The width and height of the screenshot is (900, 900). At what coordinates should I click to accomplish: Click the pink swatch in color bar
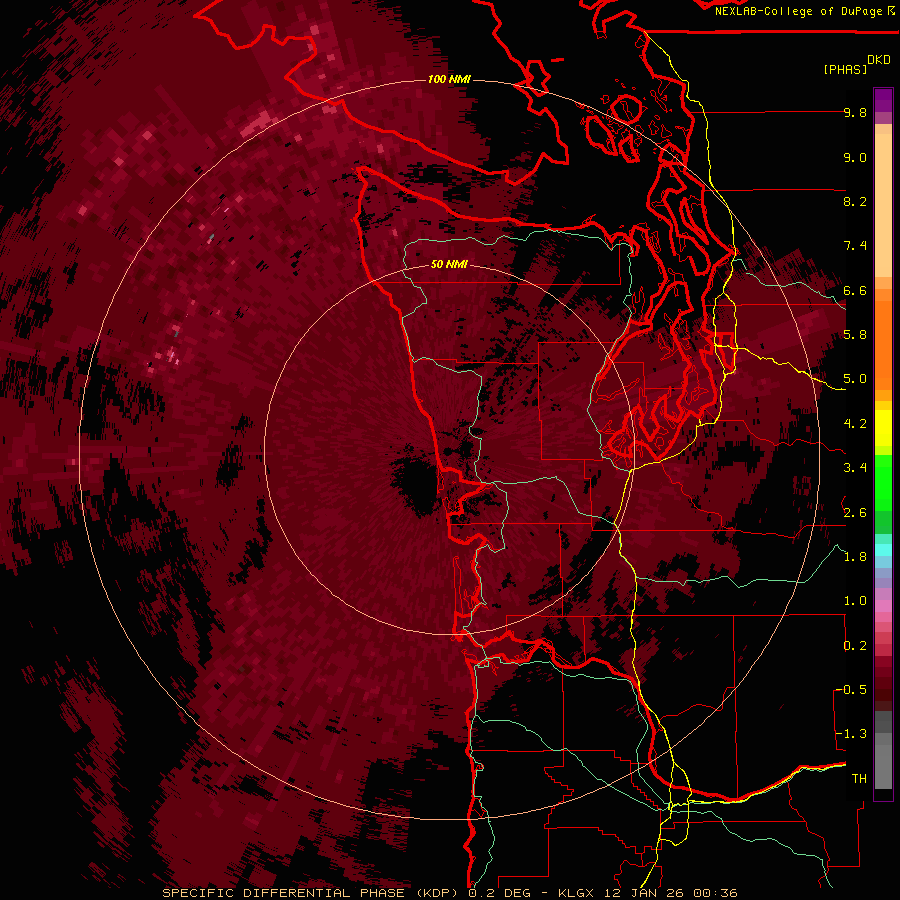click(x=883, y=606)
